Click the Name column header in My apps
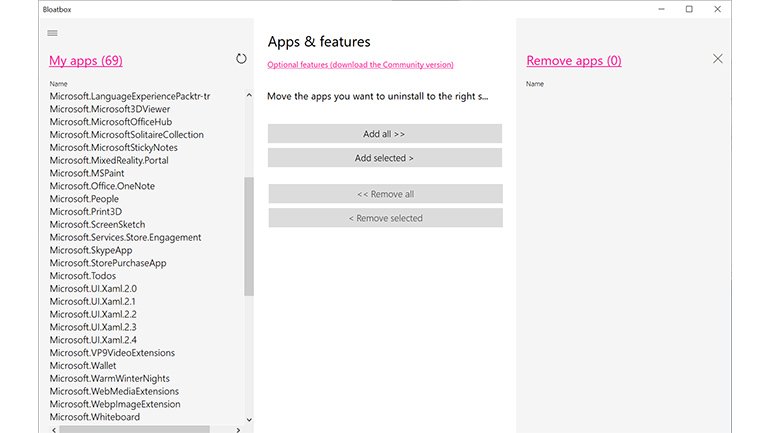Viewport: 770px width, 433px height. coord(58,84)
